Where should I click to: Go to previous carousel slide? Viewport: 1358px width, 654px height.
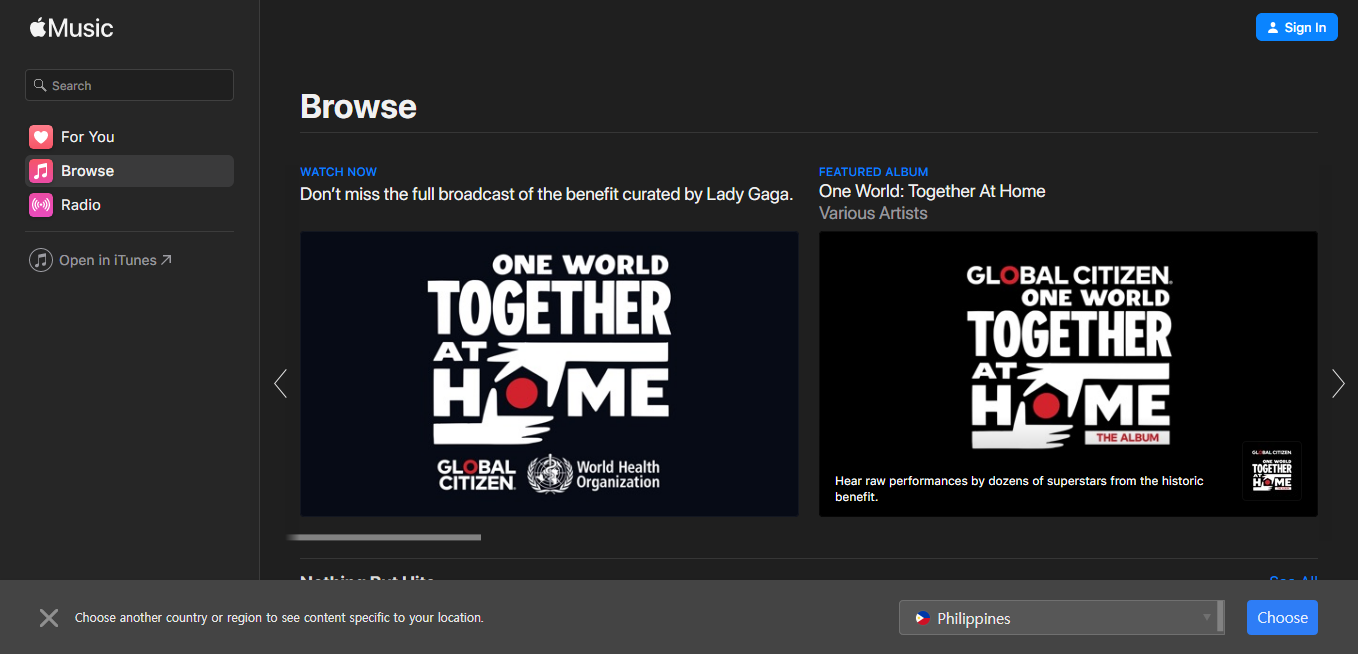click(281, 383)
